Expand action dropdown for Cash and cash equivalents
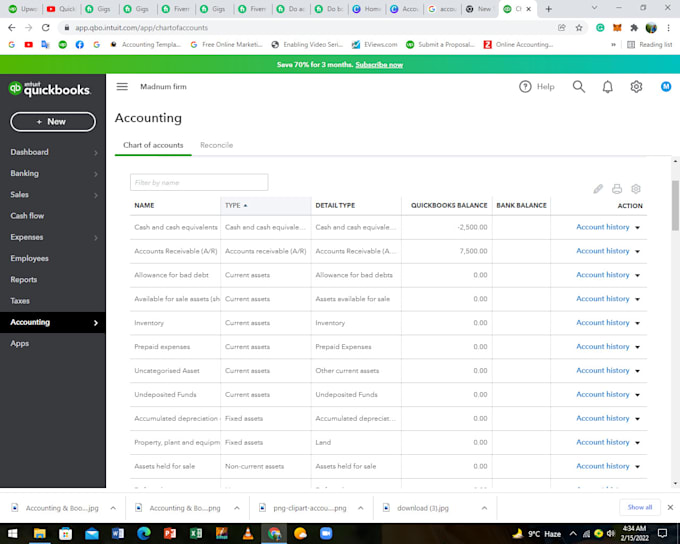The height and width of the screenshot is (544, 680). click(x=638, y=227)
